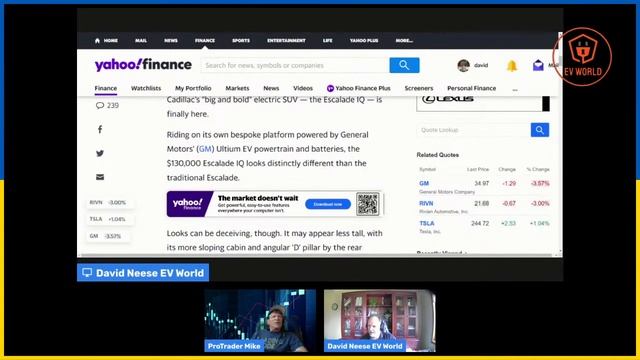The width and height of the screenshot is (640, 360).
Task: Click the EV World logo badge
Action: point(582,57)
